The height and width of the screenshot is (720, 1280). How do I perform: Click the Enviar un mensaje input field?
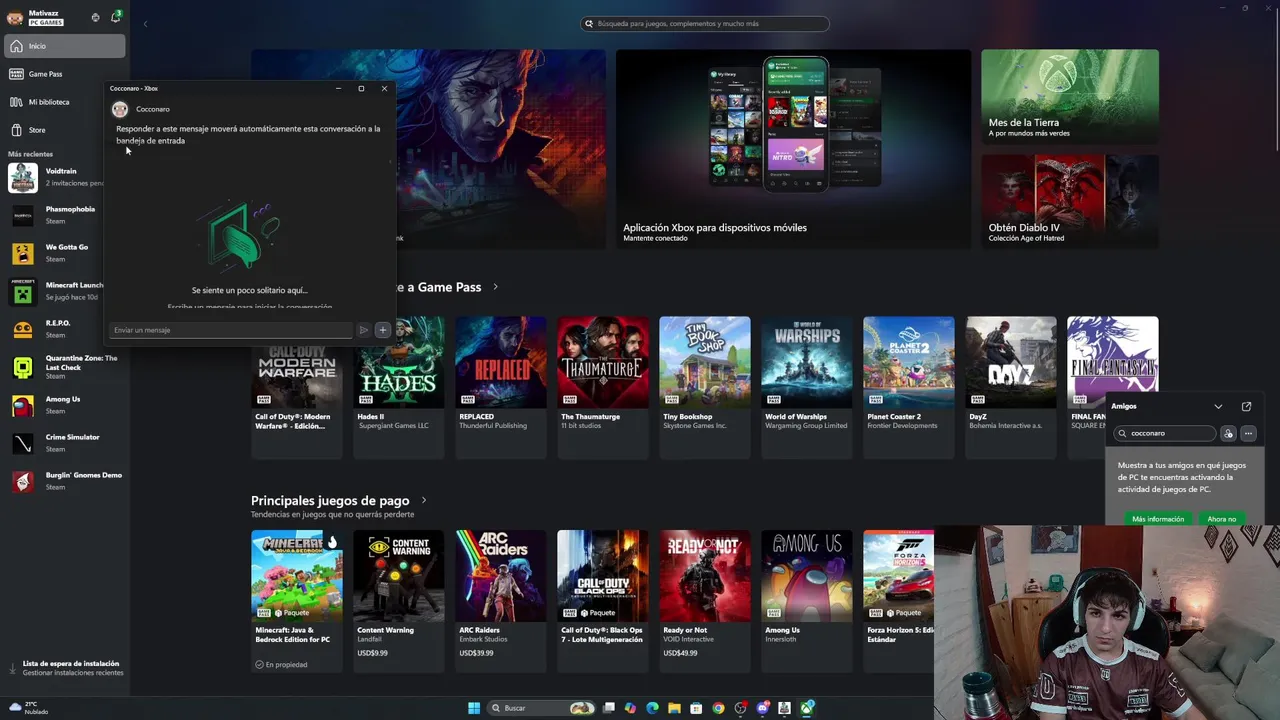coord(231,330)
